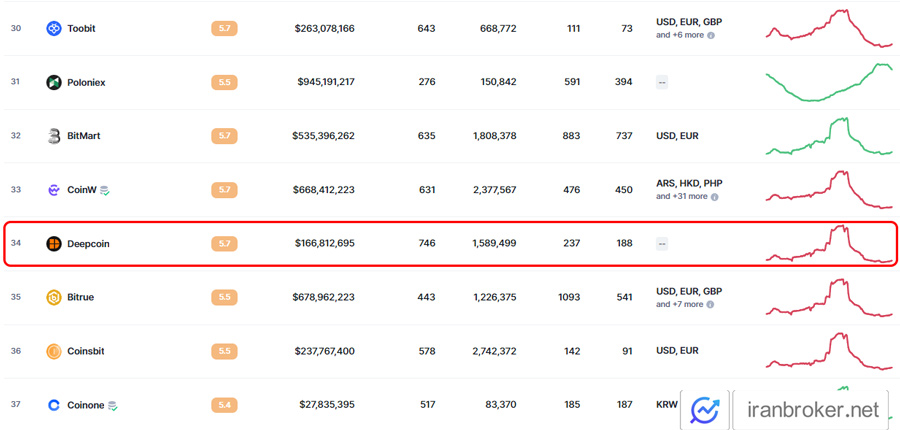
Task: Click CoinW's 5.7 score badge
Action: point(224,190)
